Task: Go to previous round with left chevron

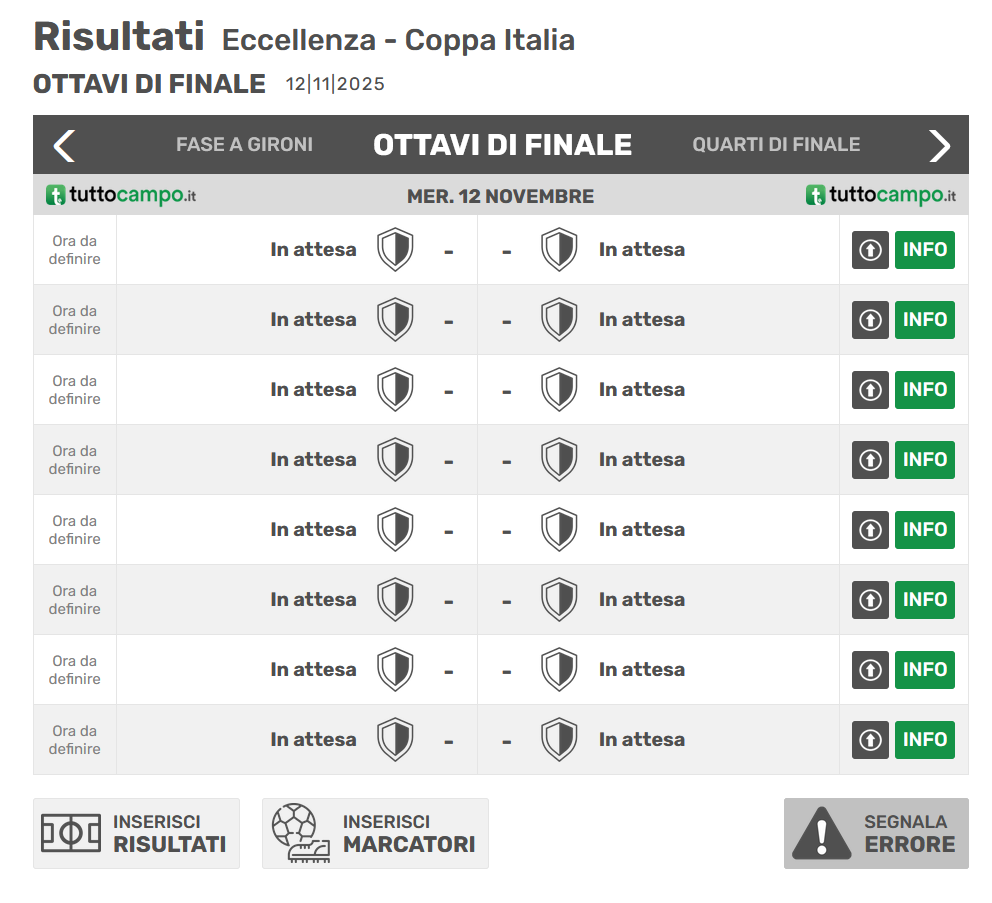Action: coord(65,146)
